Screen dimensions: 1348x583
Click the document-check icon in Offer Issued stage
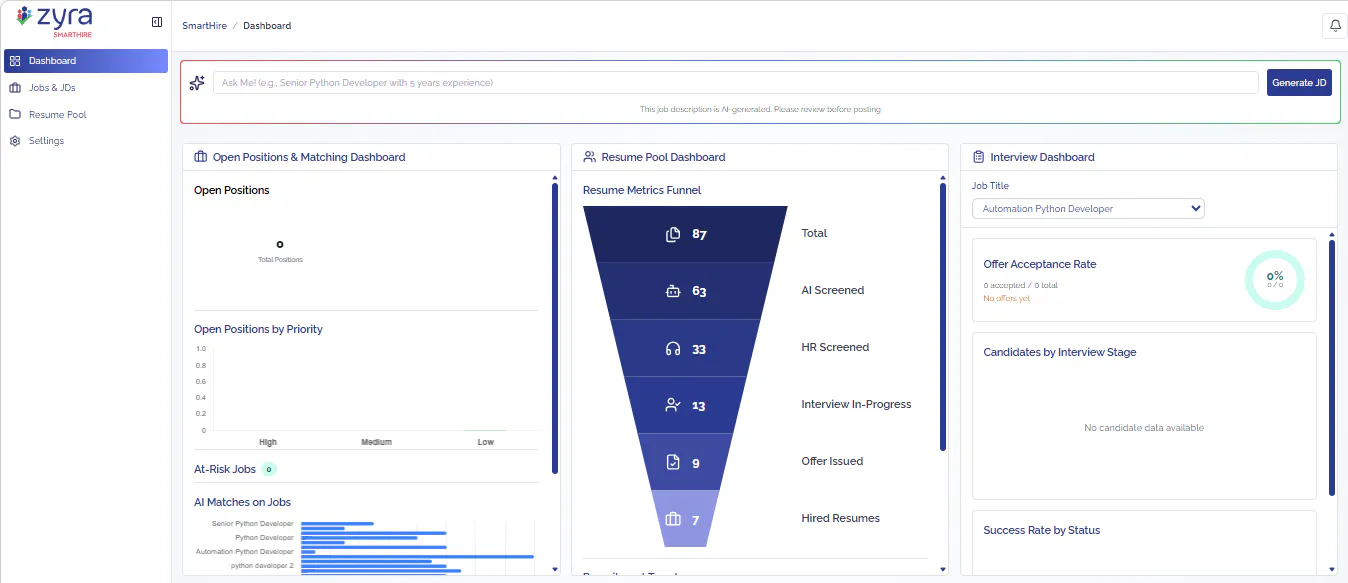click(x=673, y=463)
